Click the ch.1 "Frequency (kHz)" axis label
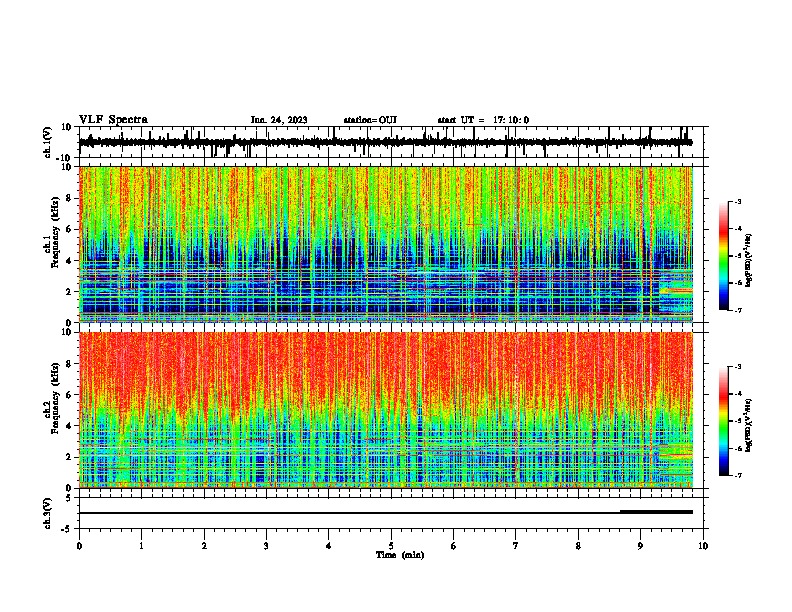 point(55,233)
